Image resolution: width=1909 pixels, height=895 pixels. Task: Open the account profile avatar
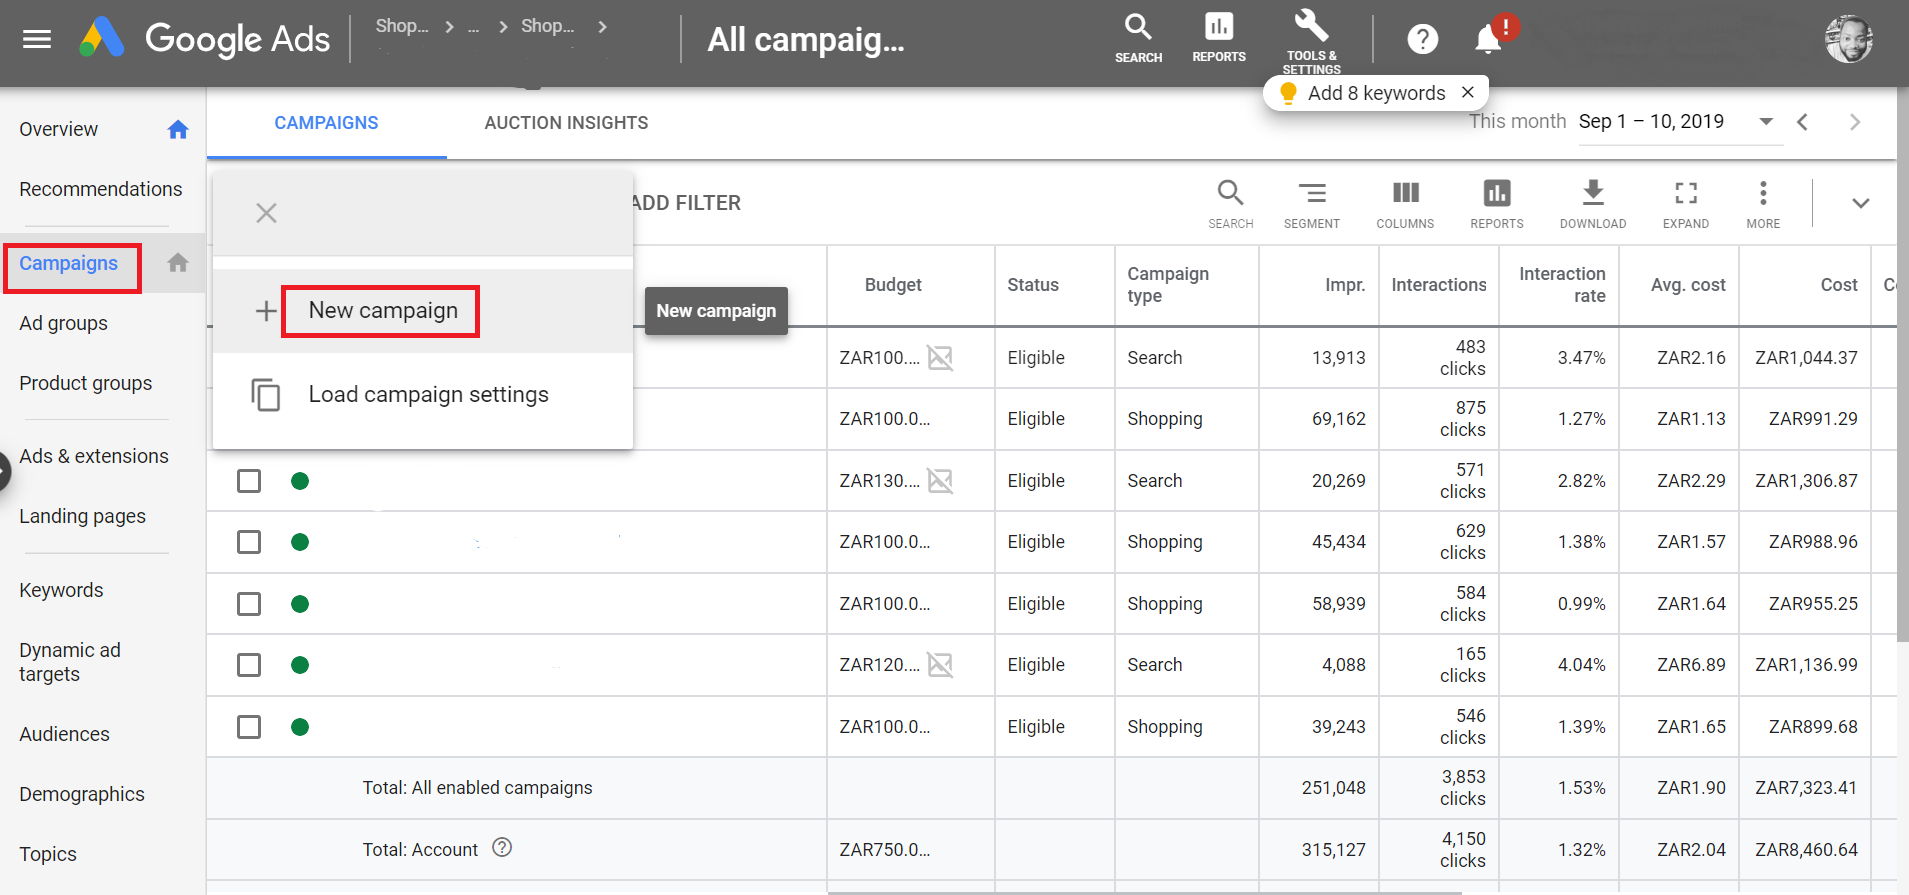point(1848,39)
